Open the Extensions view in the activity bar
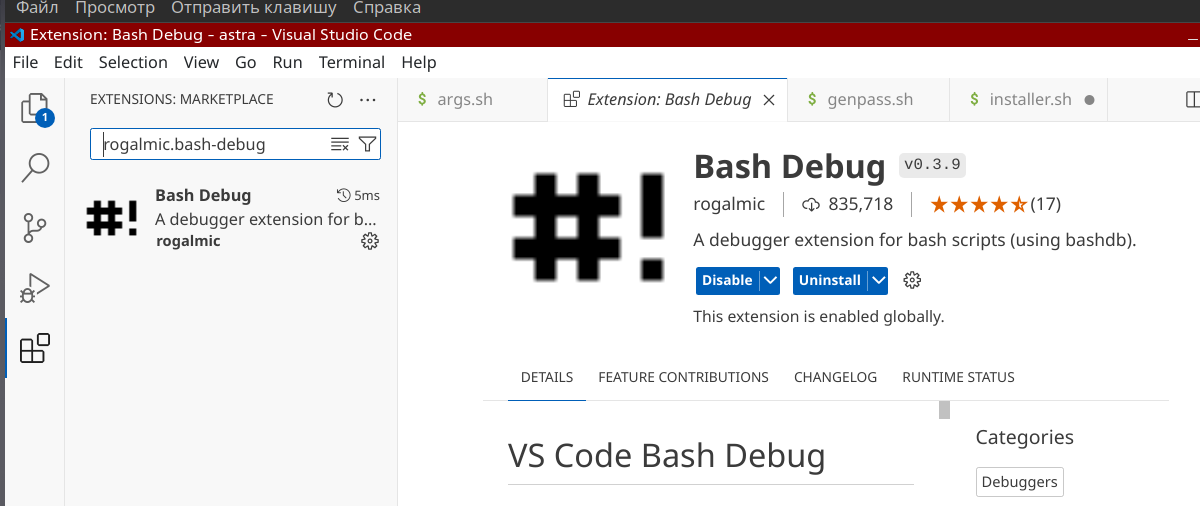This screenshot has width=1200, height=506. (x=35, y=348)
